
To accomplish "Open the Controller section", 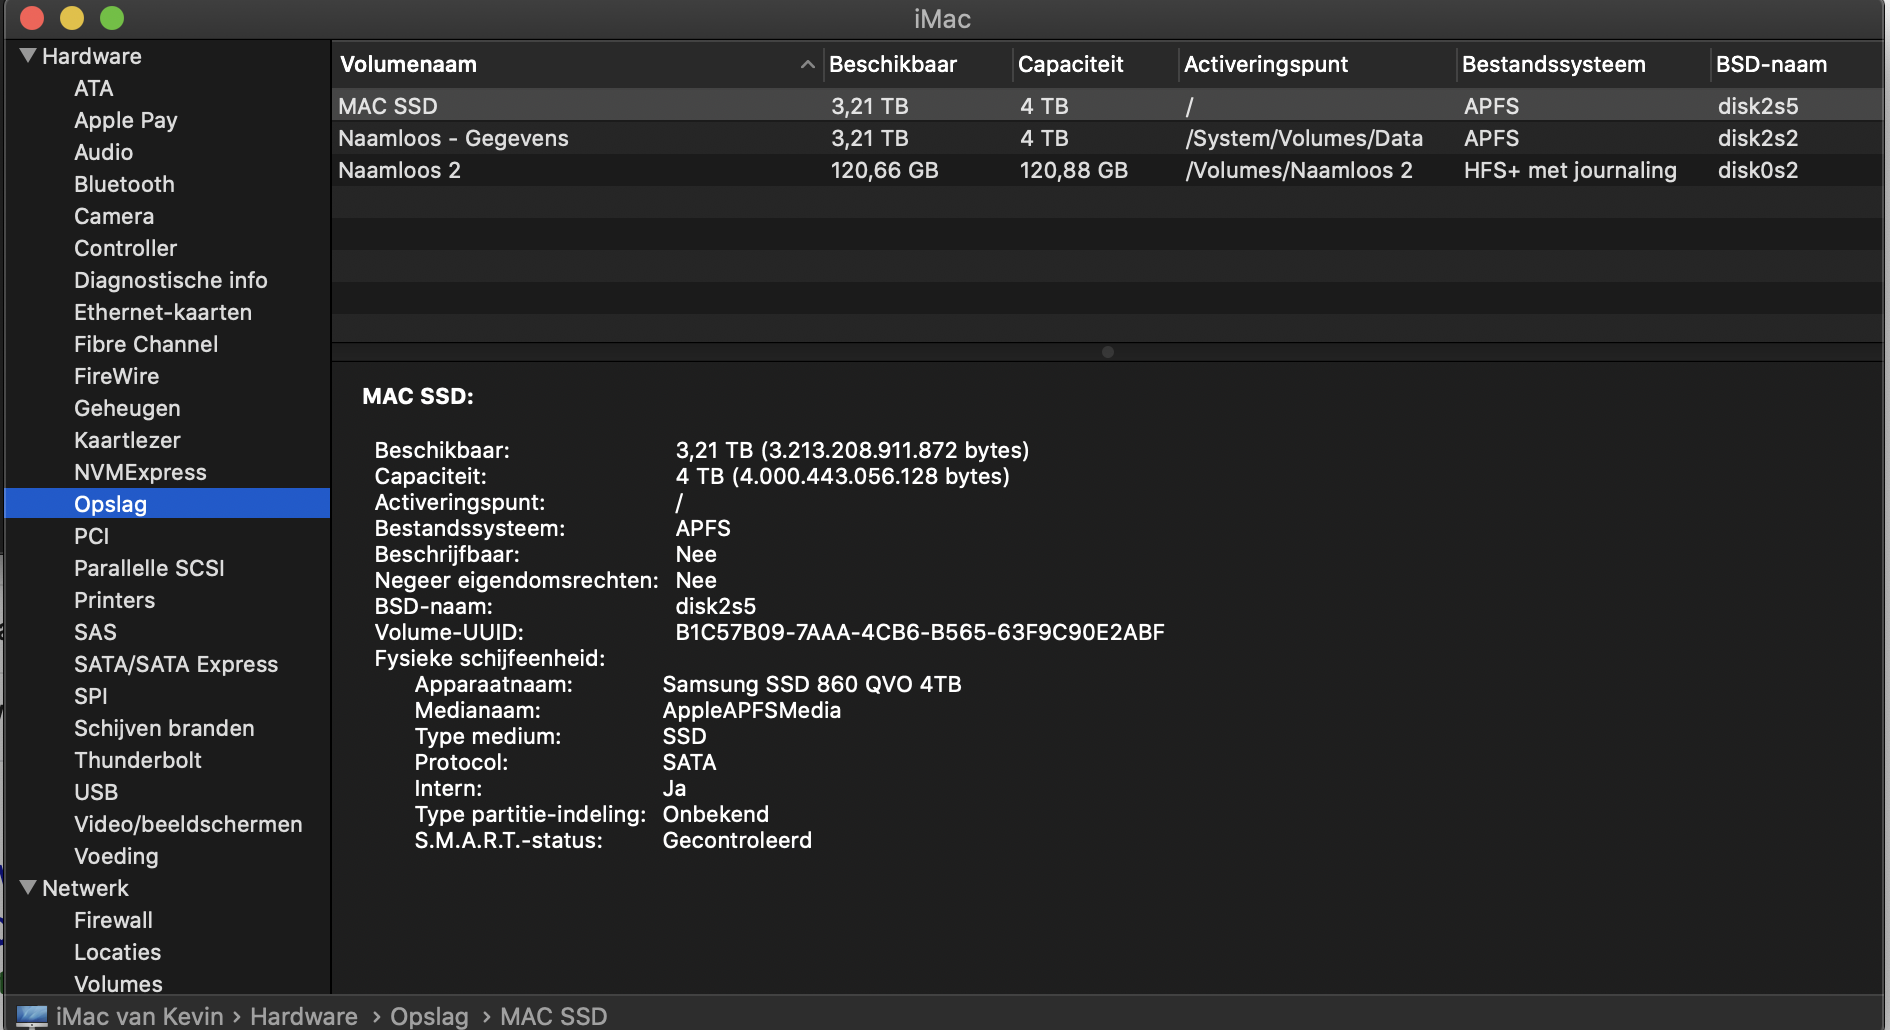I will (125, 248).
